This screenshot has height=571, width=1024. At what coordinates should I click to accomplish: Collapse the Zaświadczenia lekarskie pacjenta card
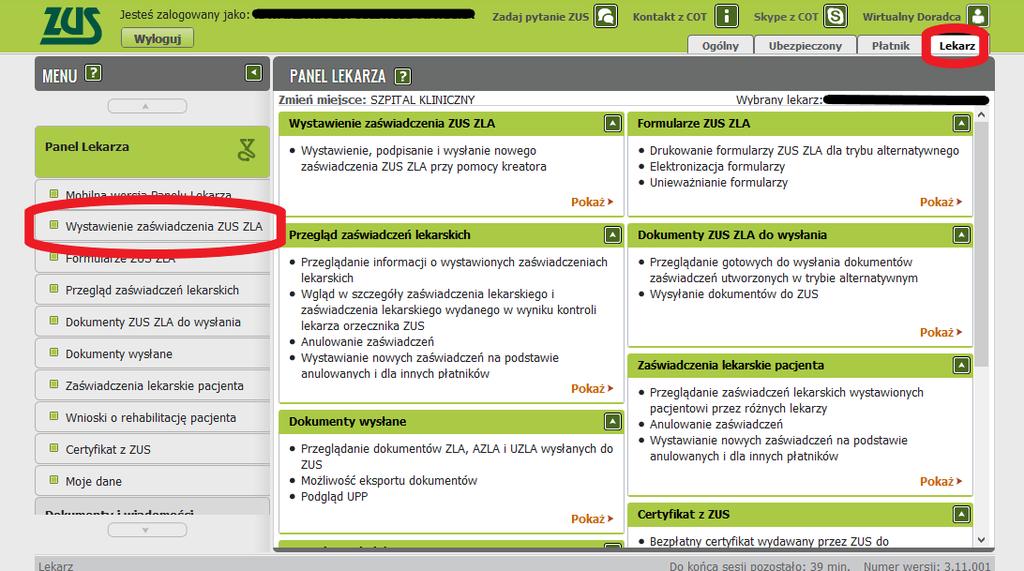(x=961, y=365)
